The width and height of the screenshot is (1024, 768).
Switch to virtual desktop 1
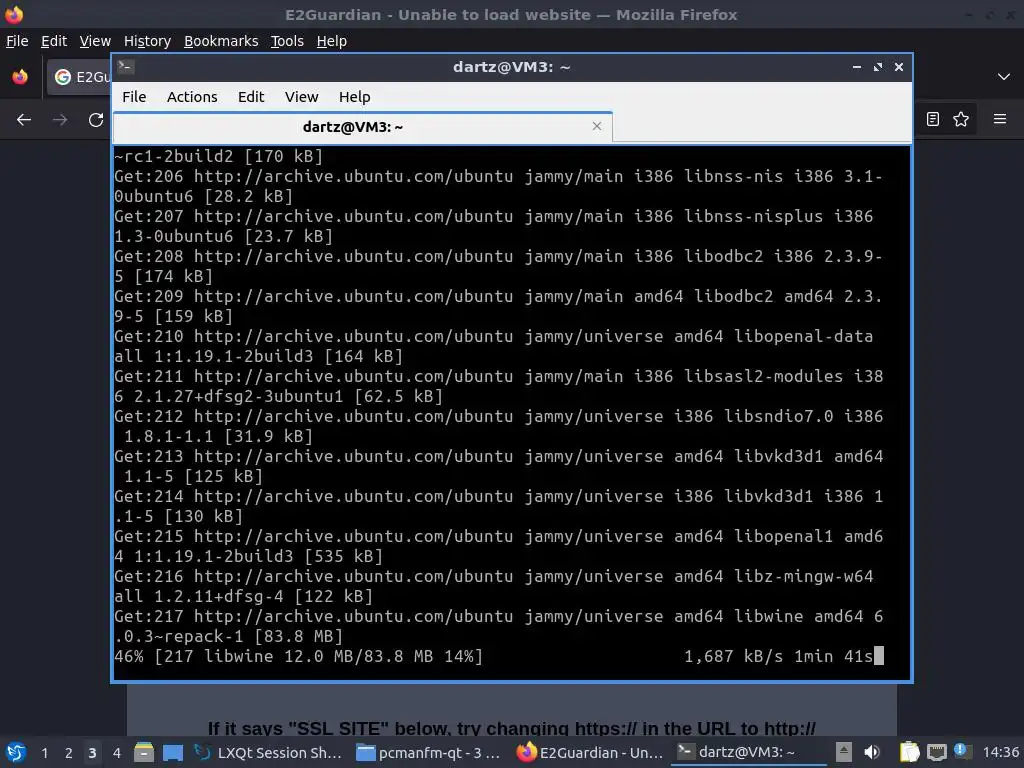(x=44, y=753)
